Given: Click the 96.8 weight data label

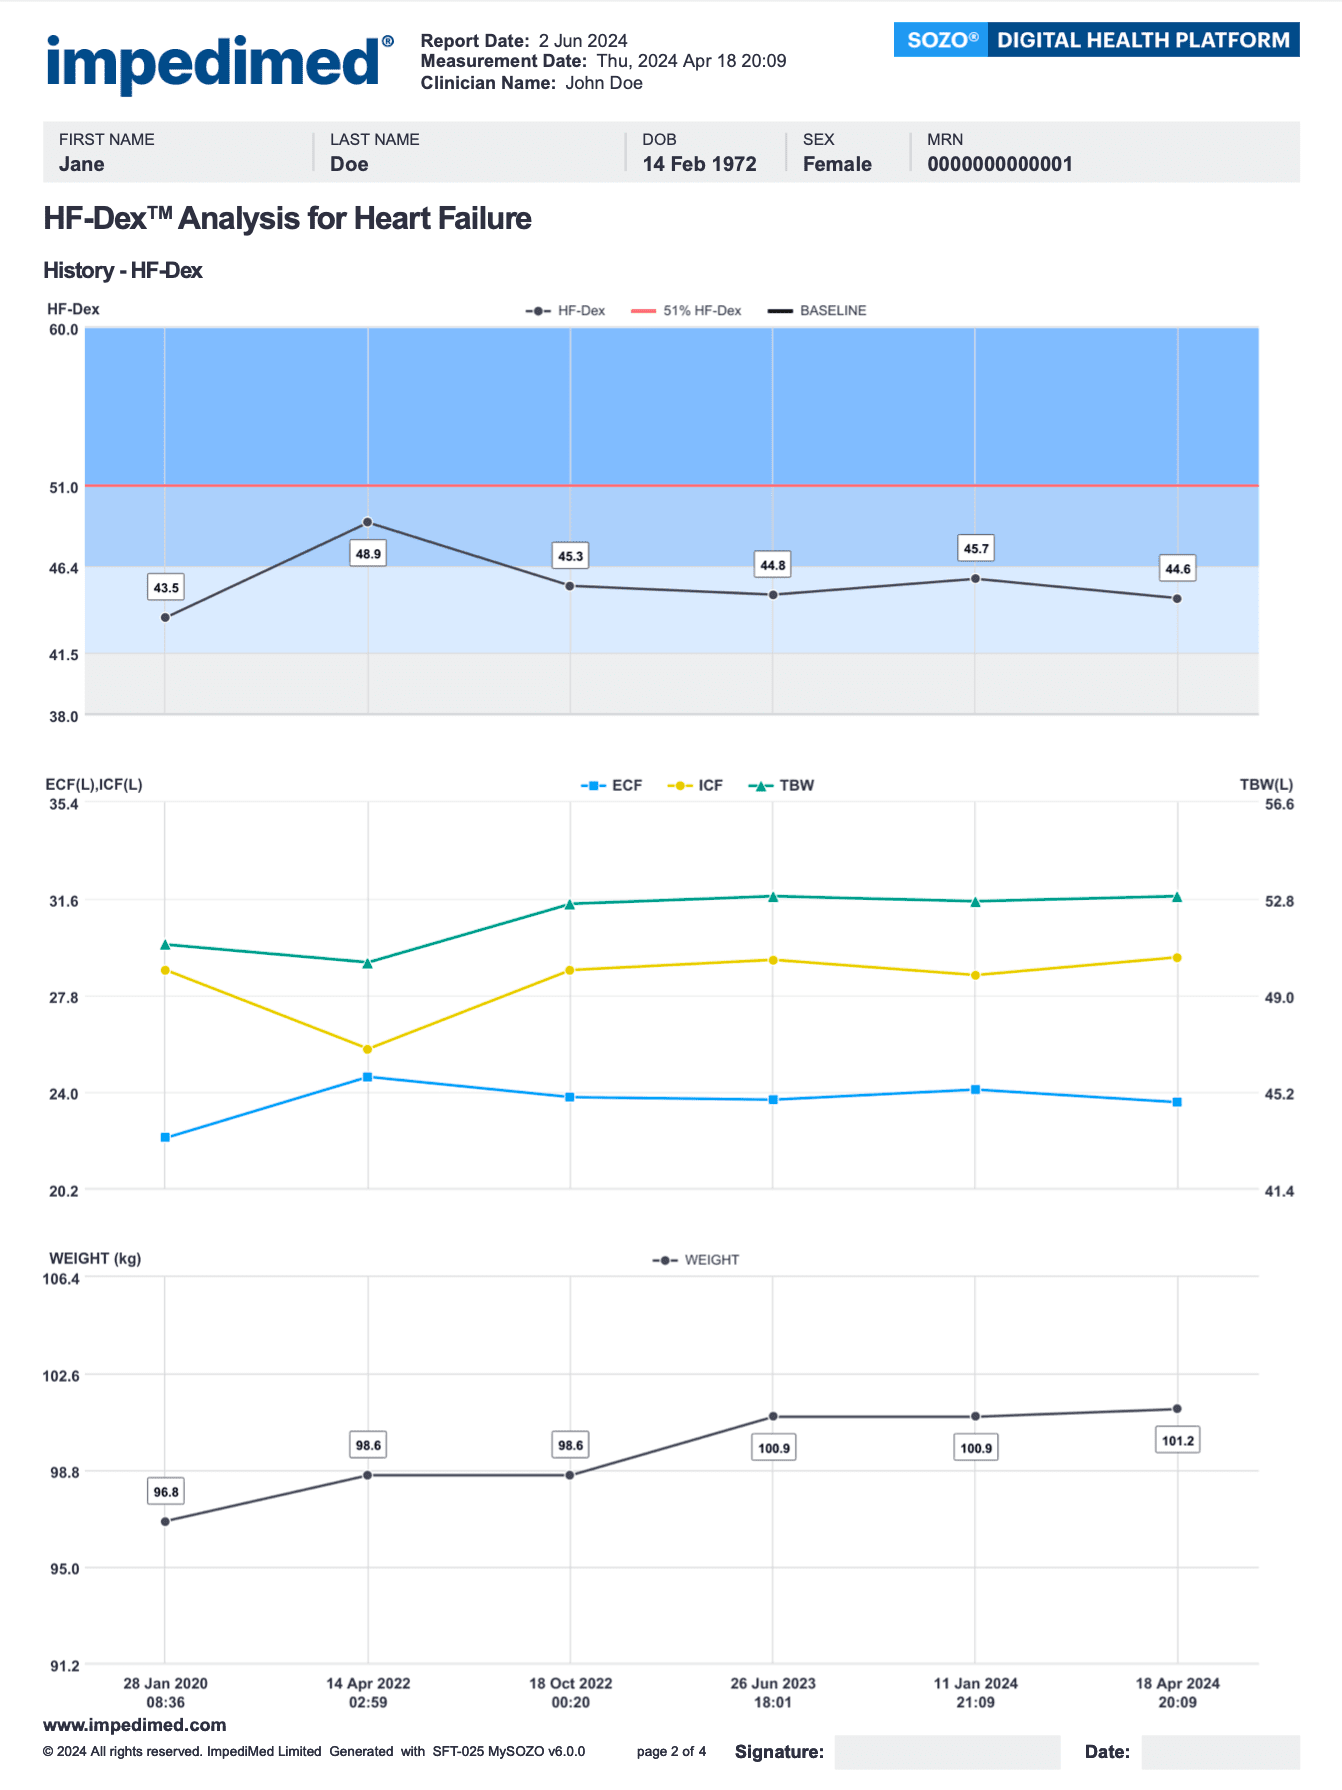Looking at the screenshot, I should [x=166, y=1492].
